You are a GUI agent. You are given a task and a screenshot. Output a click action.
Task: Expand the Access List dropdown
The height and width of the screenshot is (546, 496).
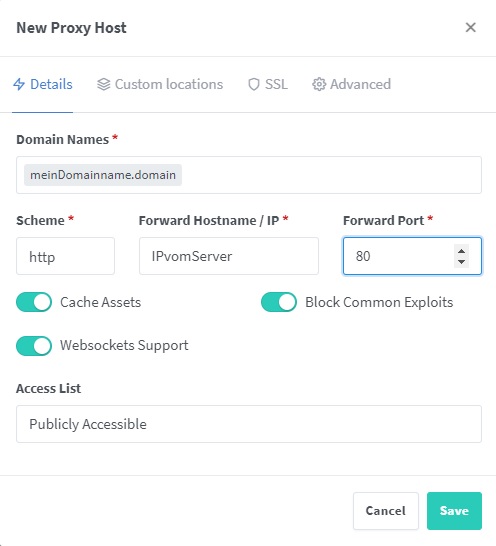[x=249, y=424]
